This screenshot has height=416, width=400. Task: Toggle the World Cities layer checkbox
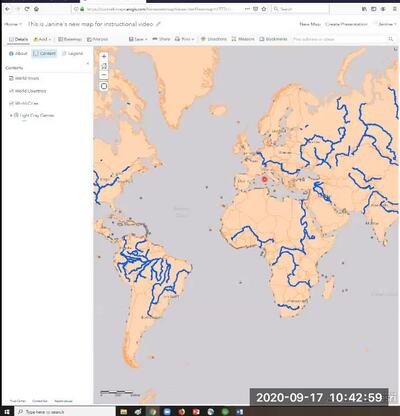point(11,103)
